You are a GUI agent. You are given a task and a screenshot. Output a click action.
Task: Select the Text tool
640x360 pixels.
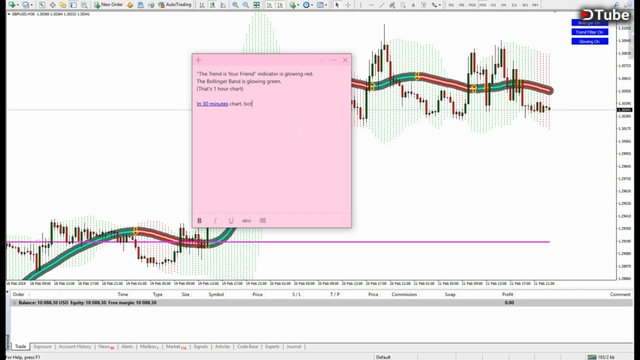[413, 5]
